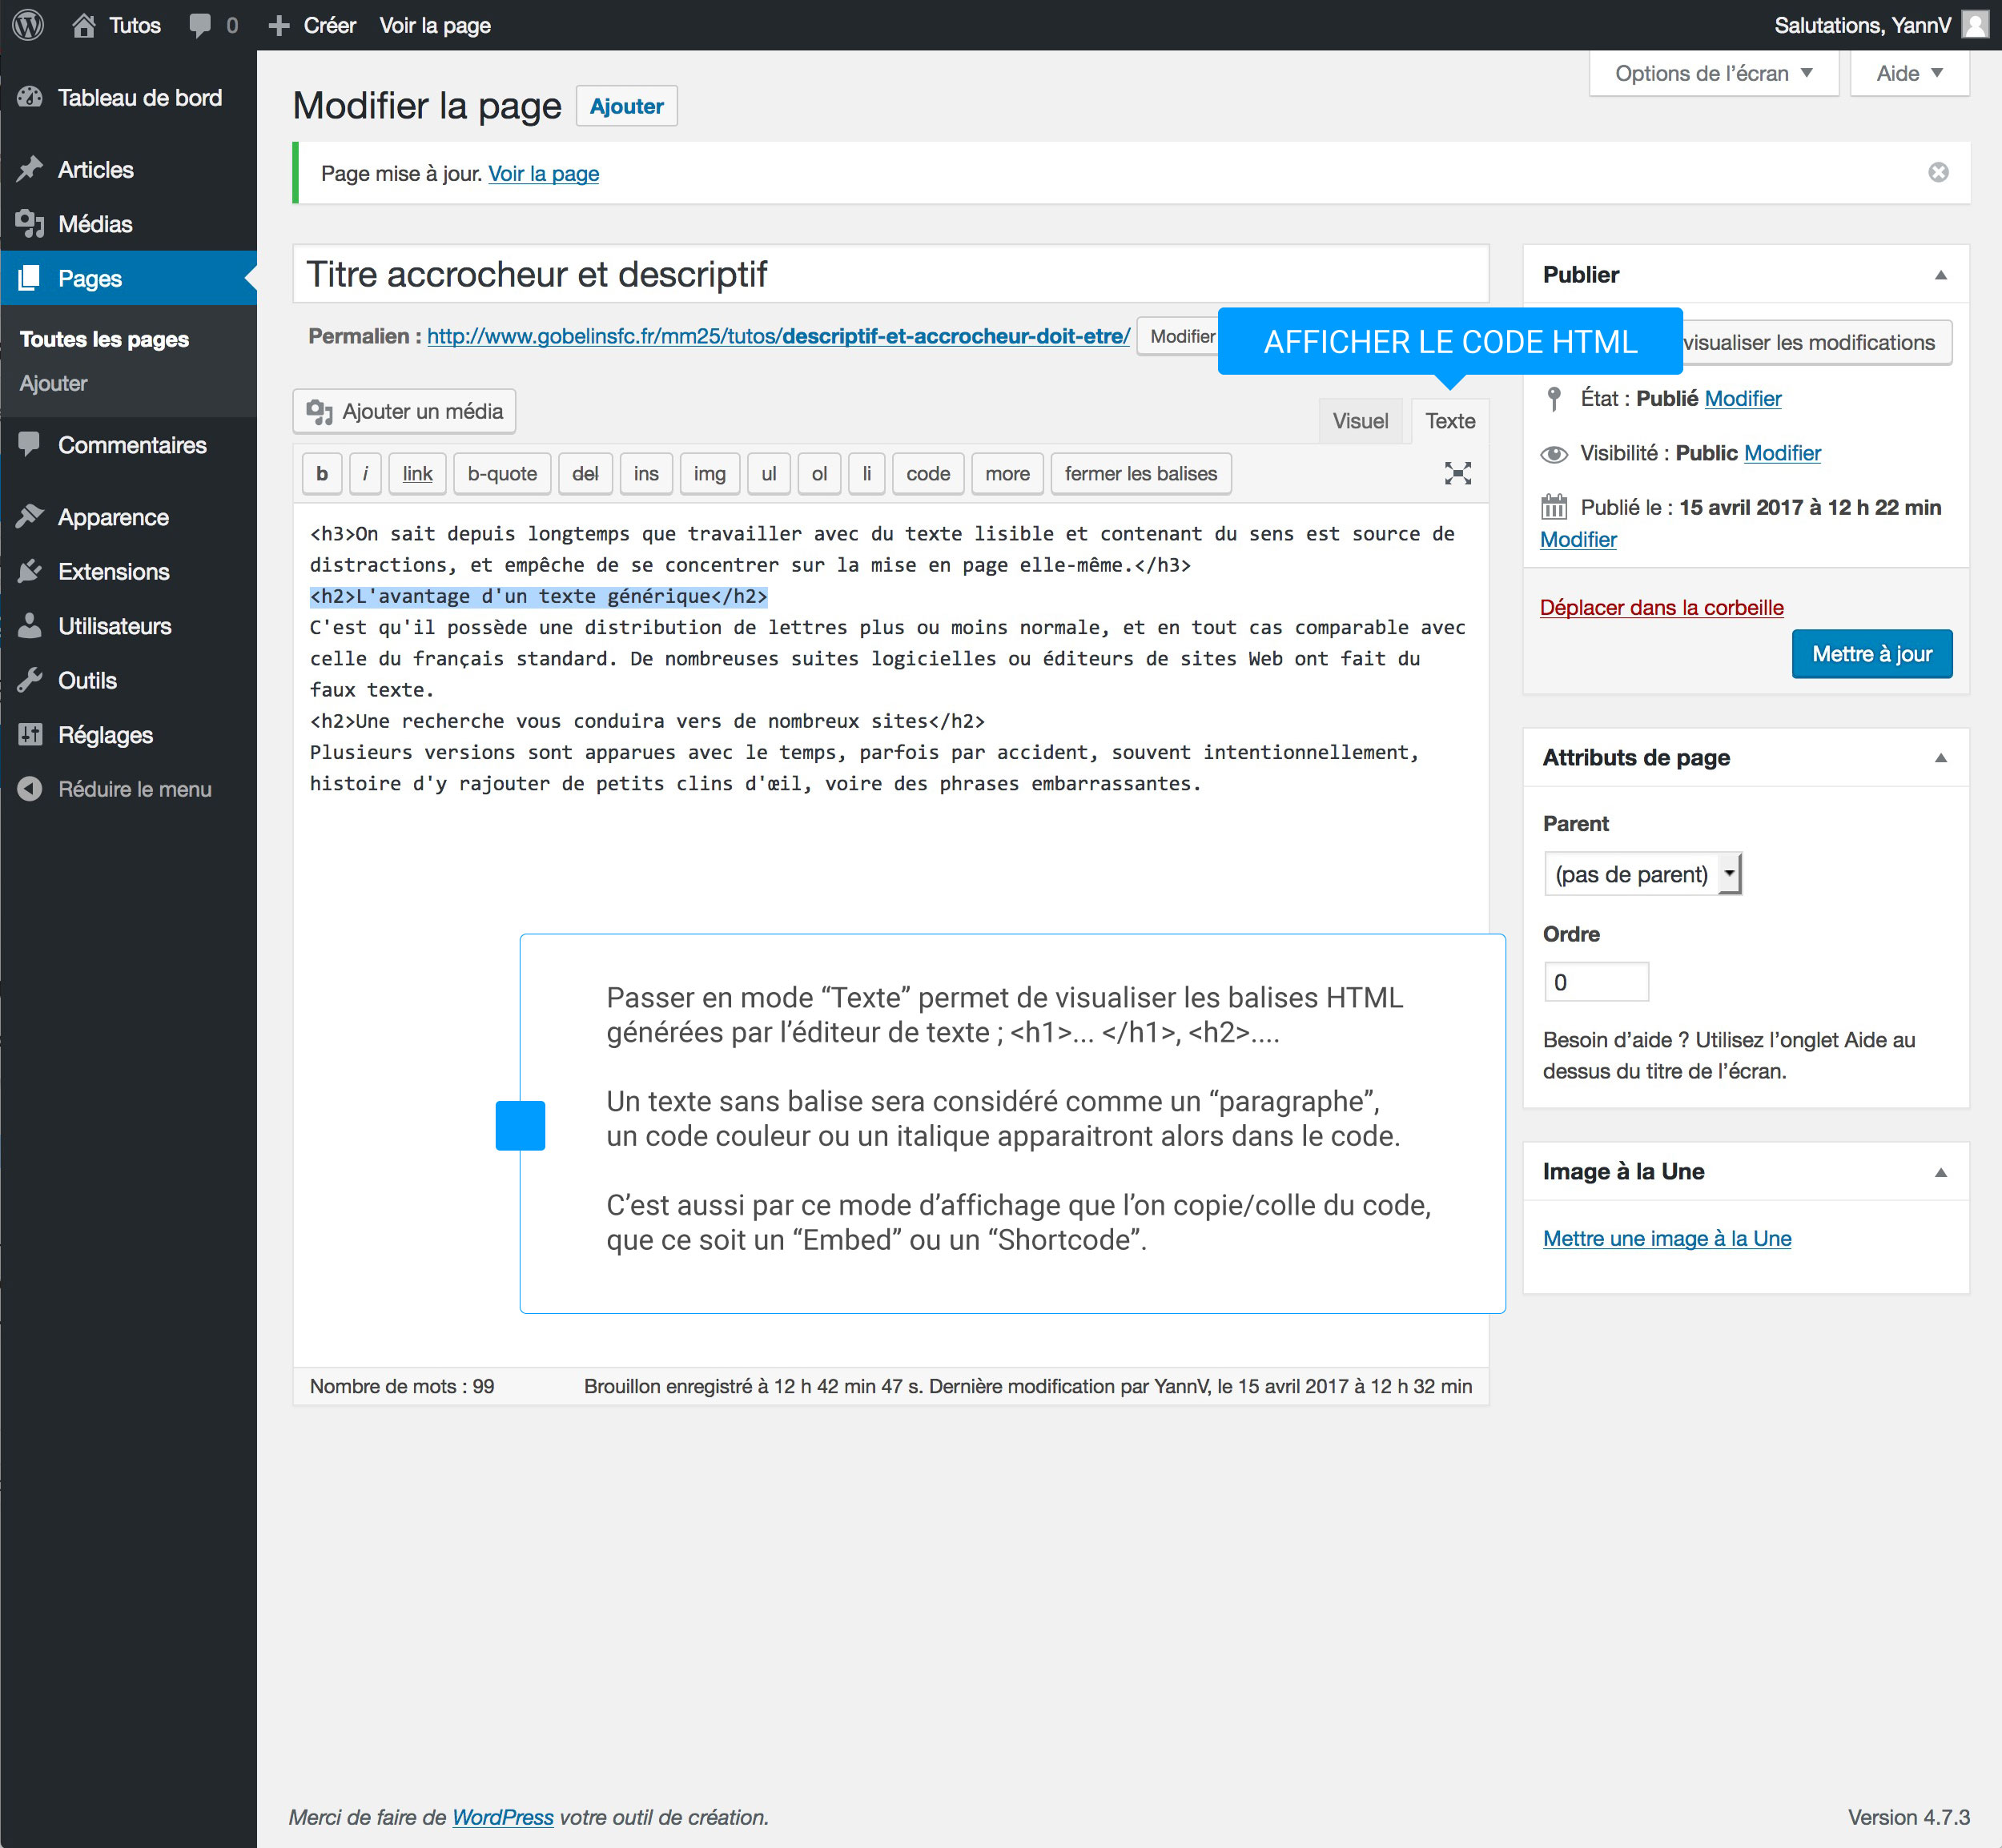2002x1848 pixels.
Task: Insert code tag from toolbar
Action: [x=928, y=474]
